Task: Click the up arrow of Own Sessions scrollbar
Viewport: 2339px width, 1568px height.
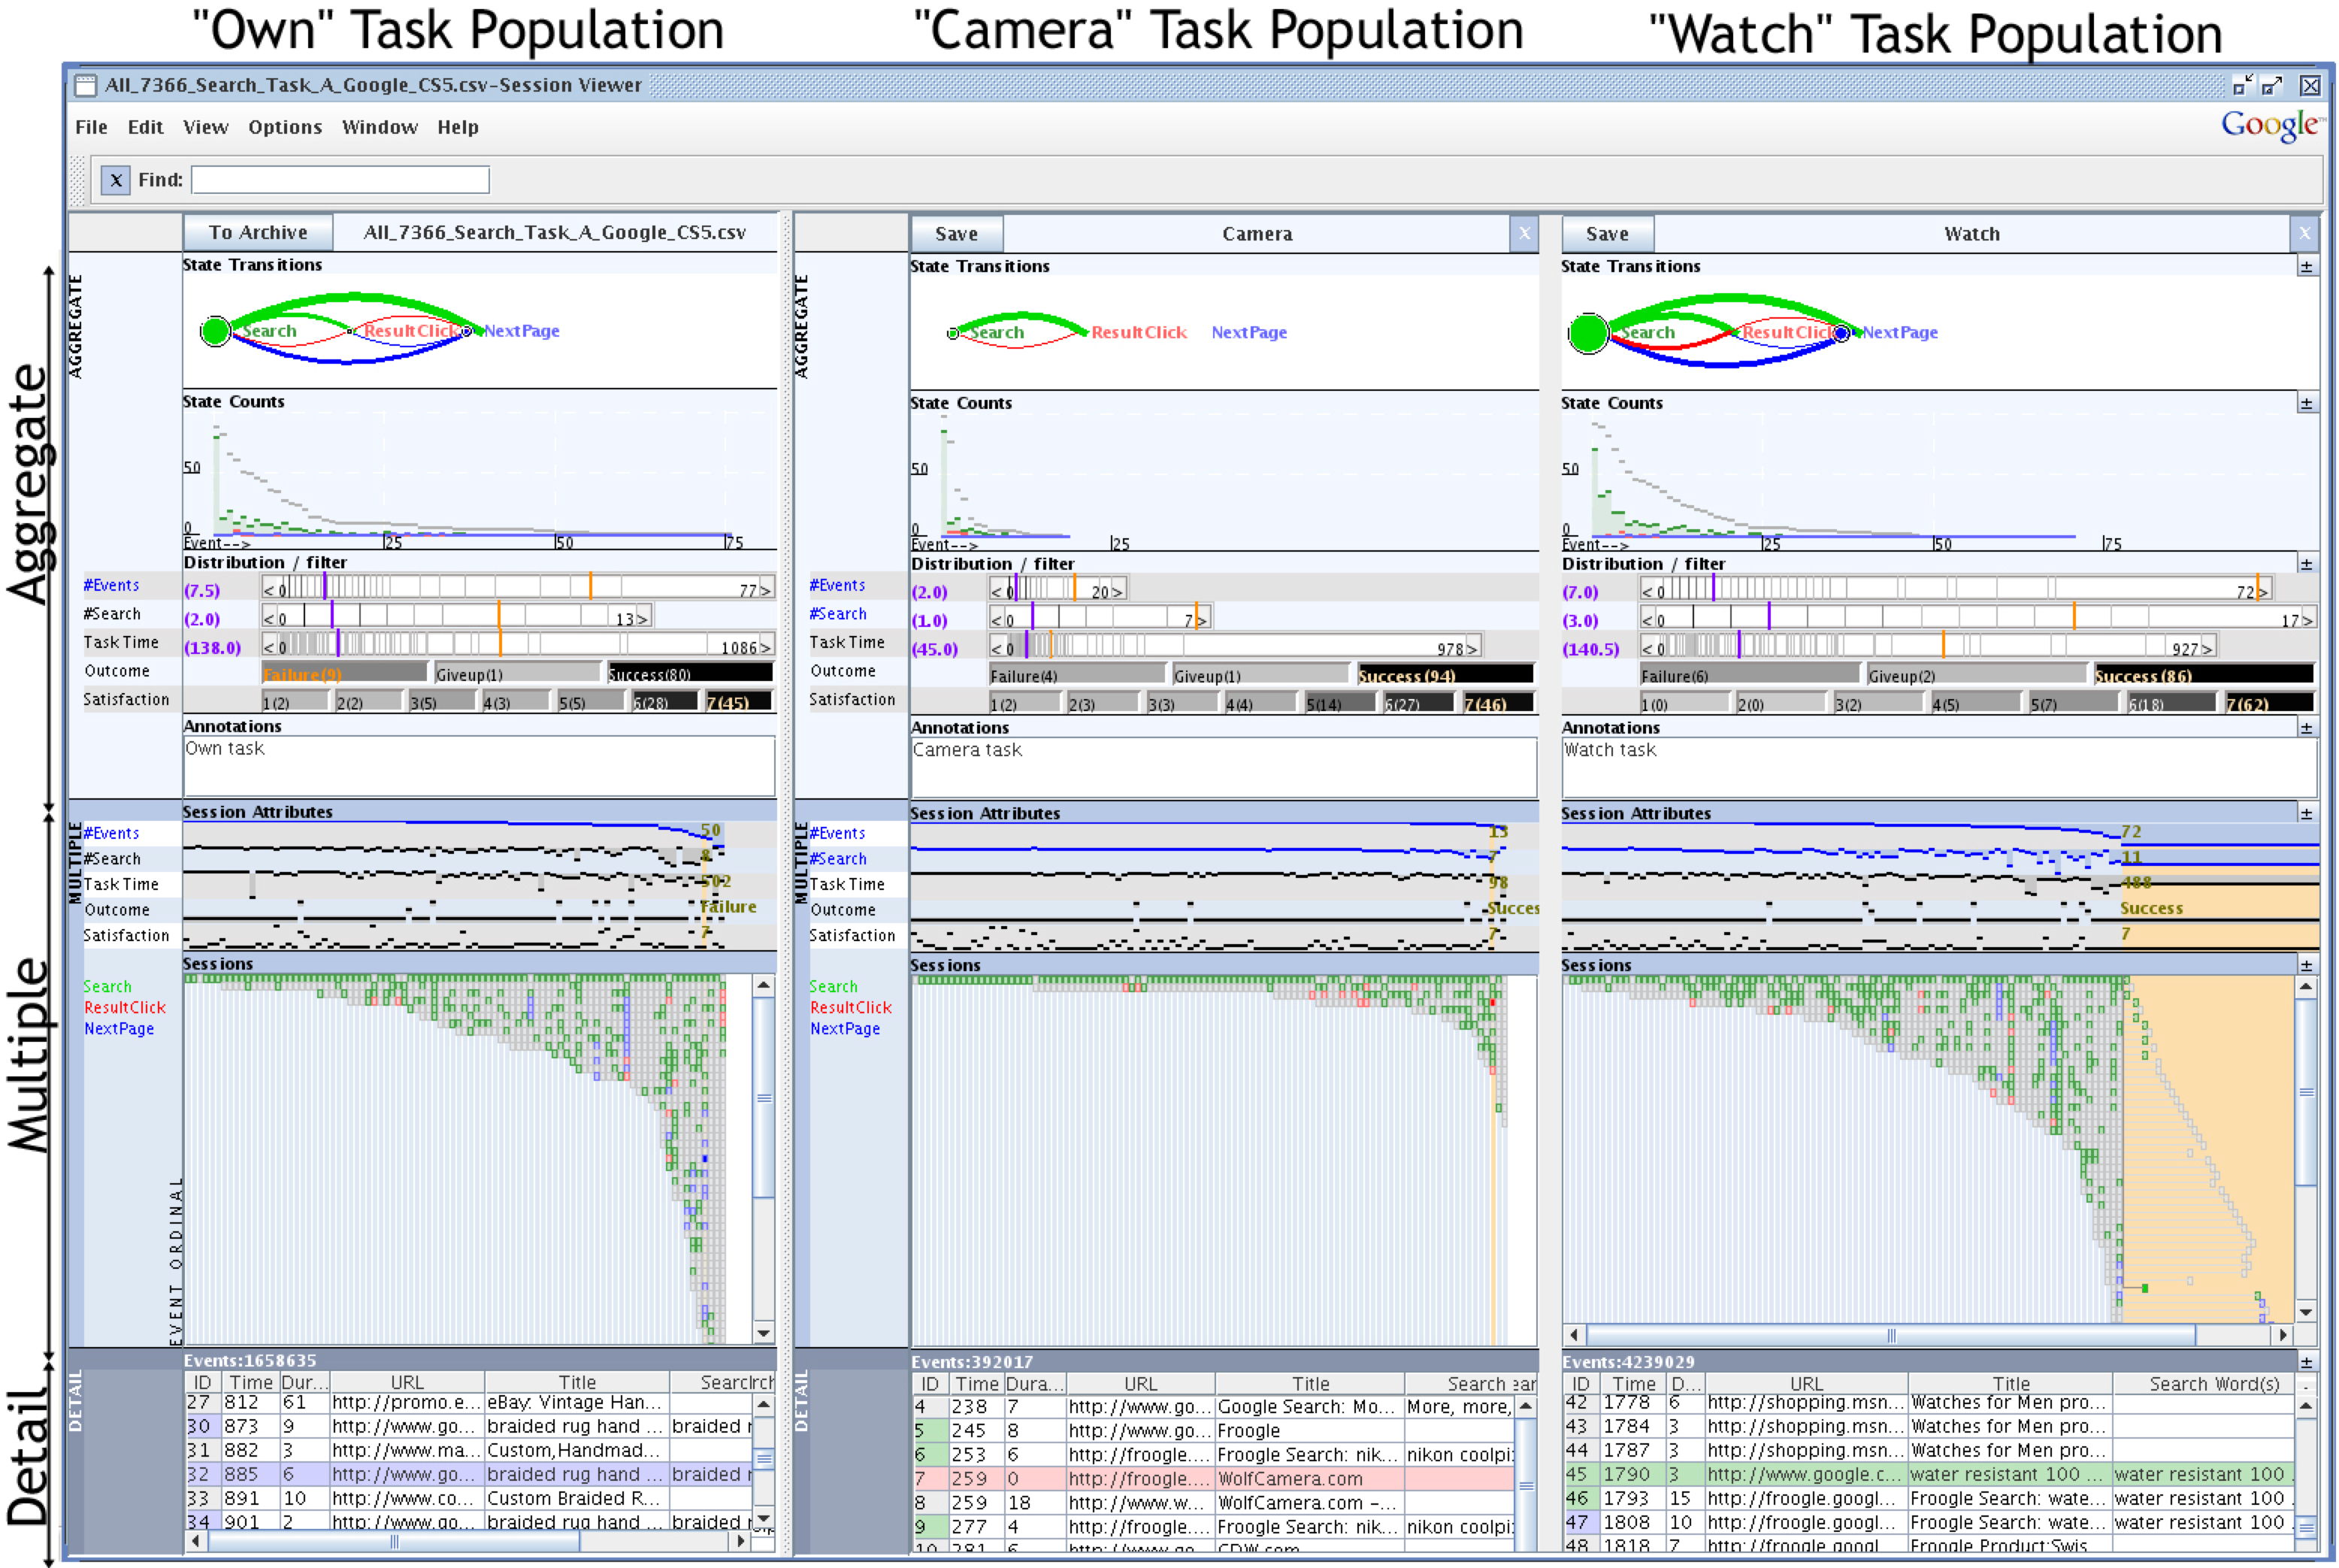Action: (x=763, y=986)
